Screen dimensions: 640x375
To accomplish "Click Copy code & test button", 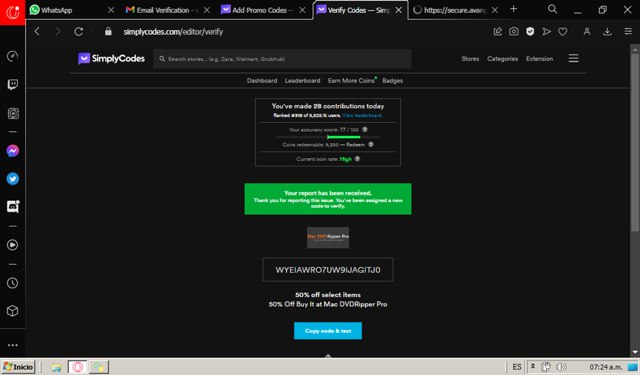I will coord(328,331).
